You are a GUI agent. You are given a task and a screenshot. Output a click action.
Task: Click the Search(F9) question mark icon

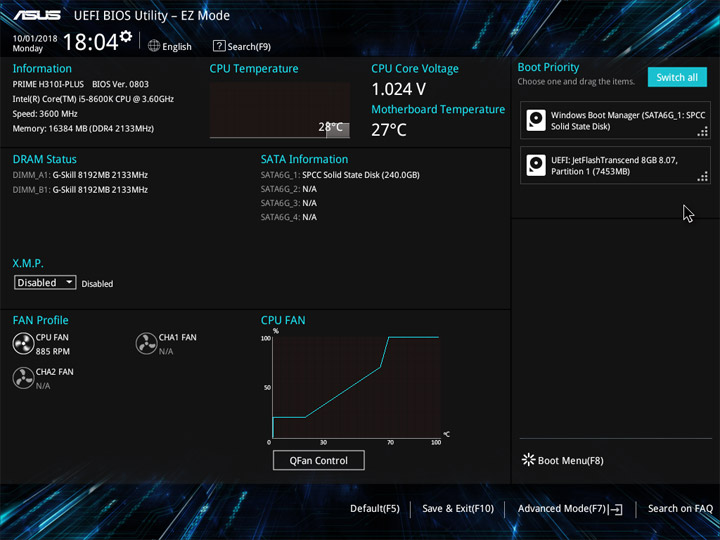click(x=219, y=46)
